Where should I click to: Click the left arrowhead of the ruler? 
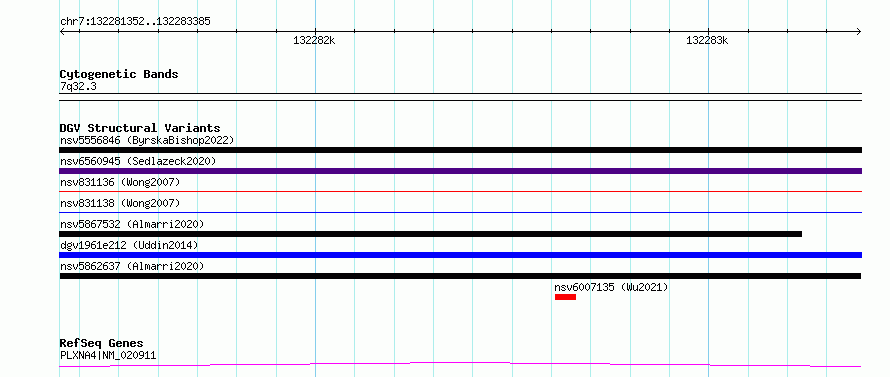pos(62,32)
